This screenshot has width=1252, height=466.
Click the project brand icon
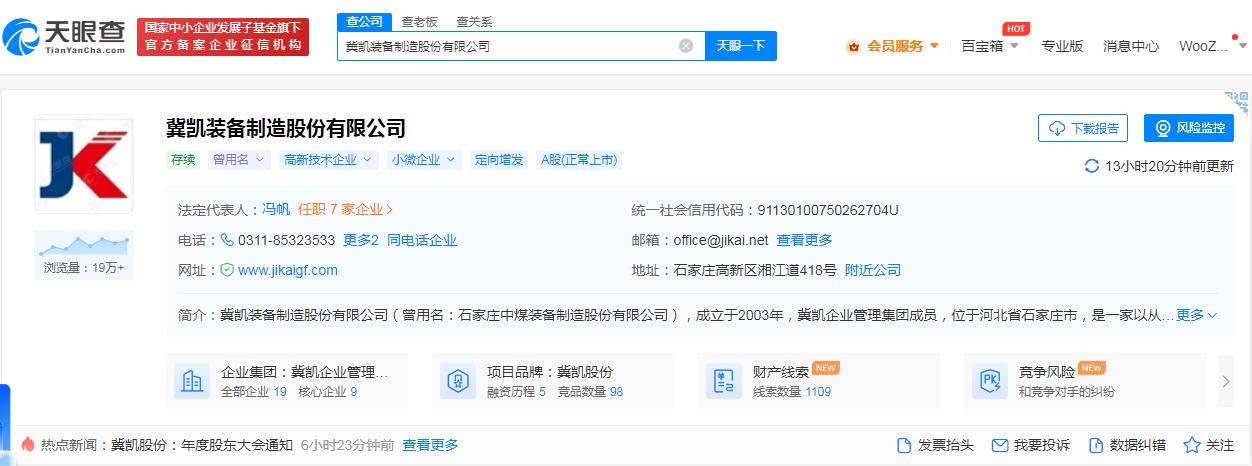click(x=458, y=381)
